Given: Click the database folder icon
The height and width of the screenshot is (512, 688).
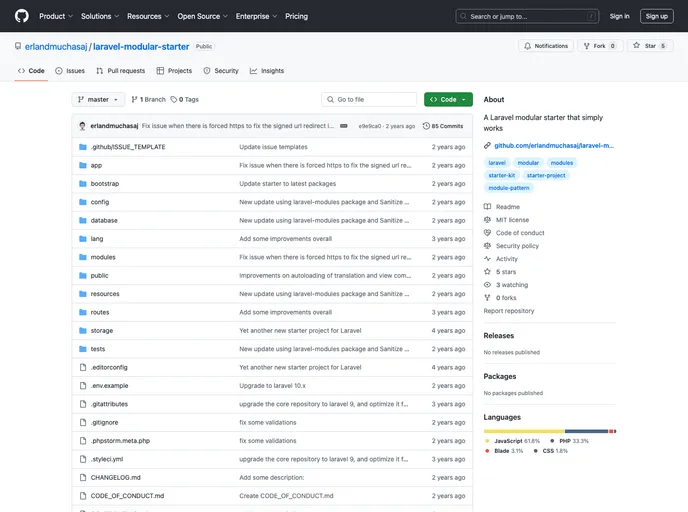Looking at the screenshot, I should (82, 220).
